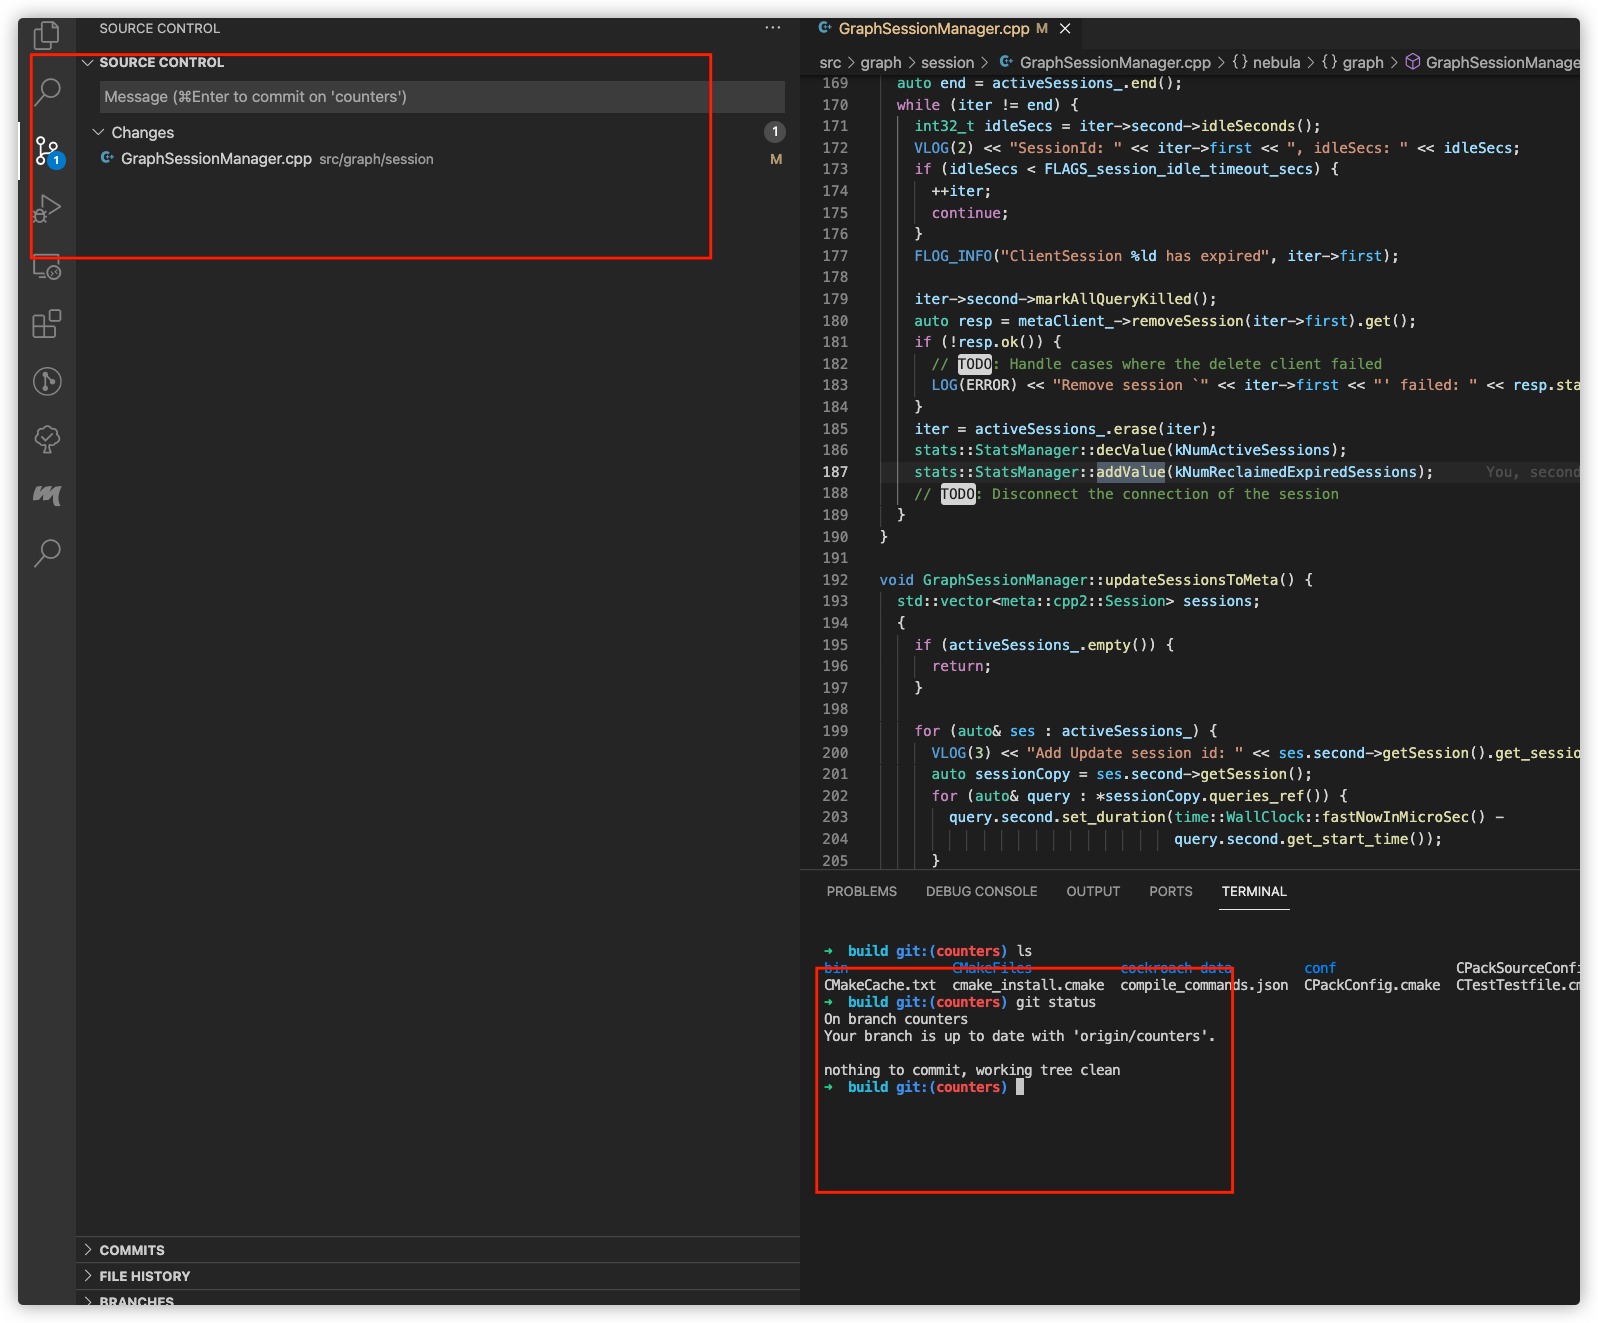Open the GitLens icon in activity bar
Viewport: 1598px width, 1323px height.
47,381
